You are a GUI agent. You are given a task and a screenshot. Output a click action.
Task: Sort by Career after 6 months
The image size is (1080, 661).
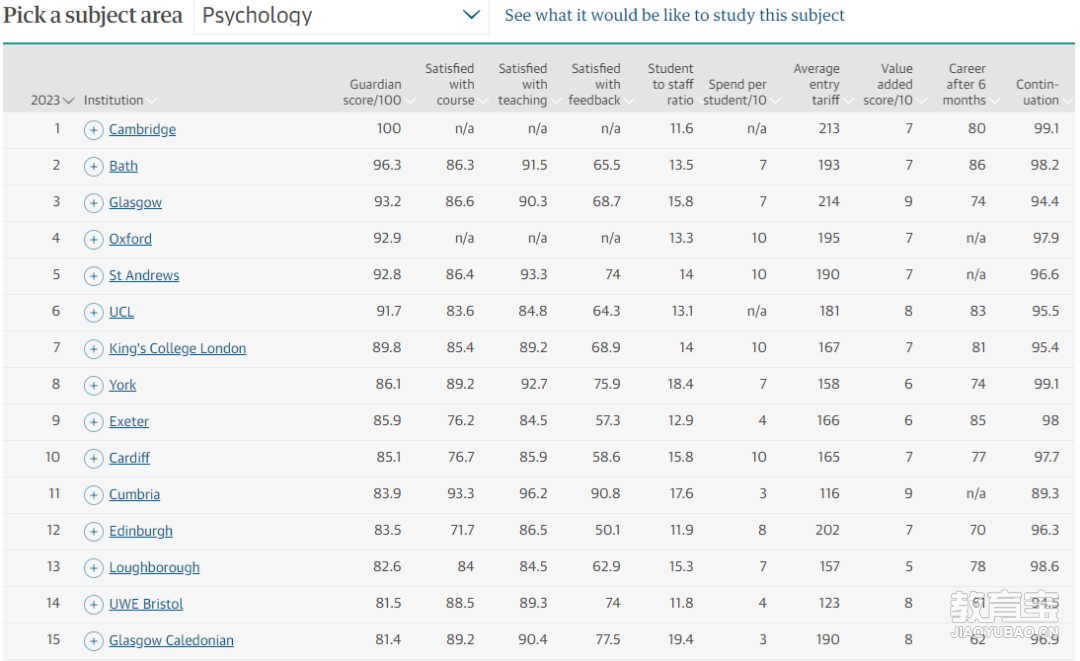coord(970,84)
